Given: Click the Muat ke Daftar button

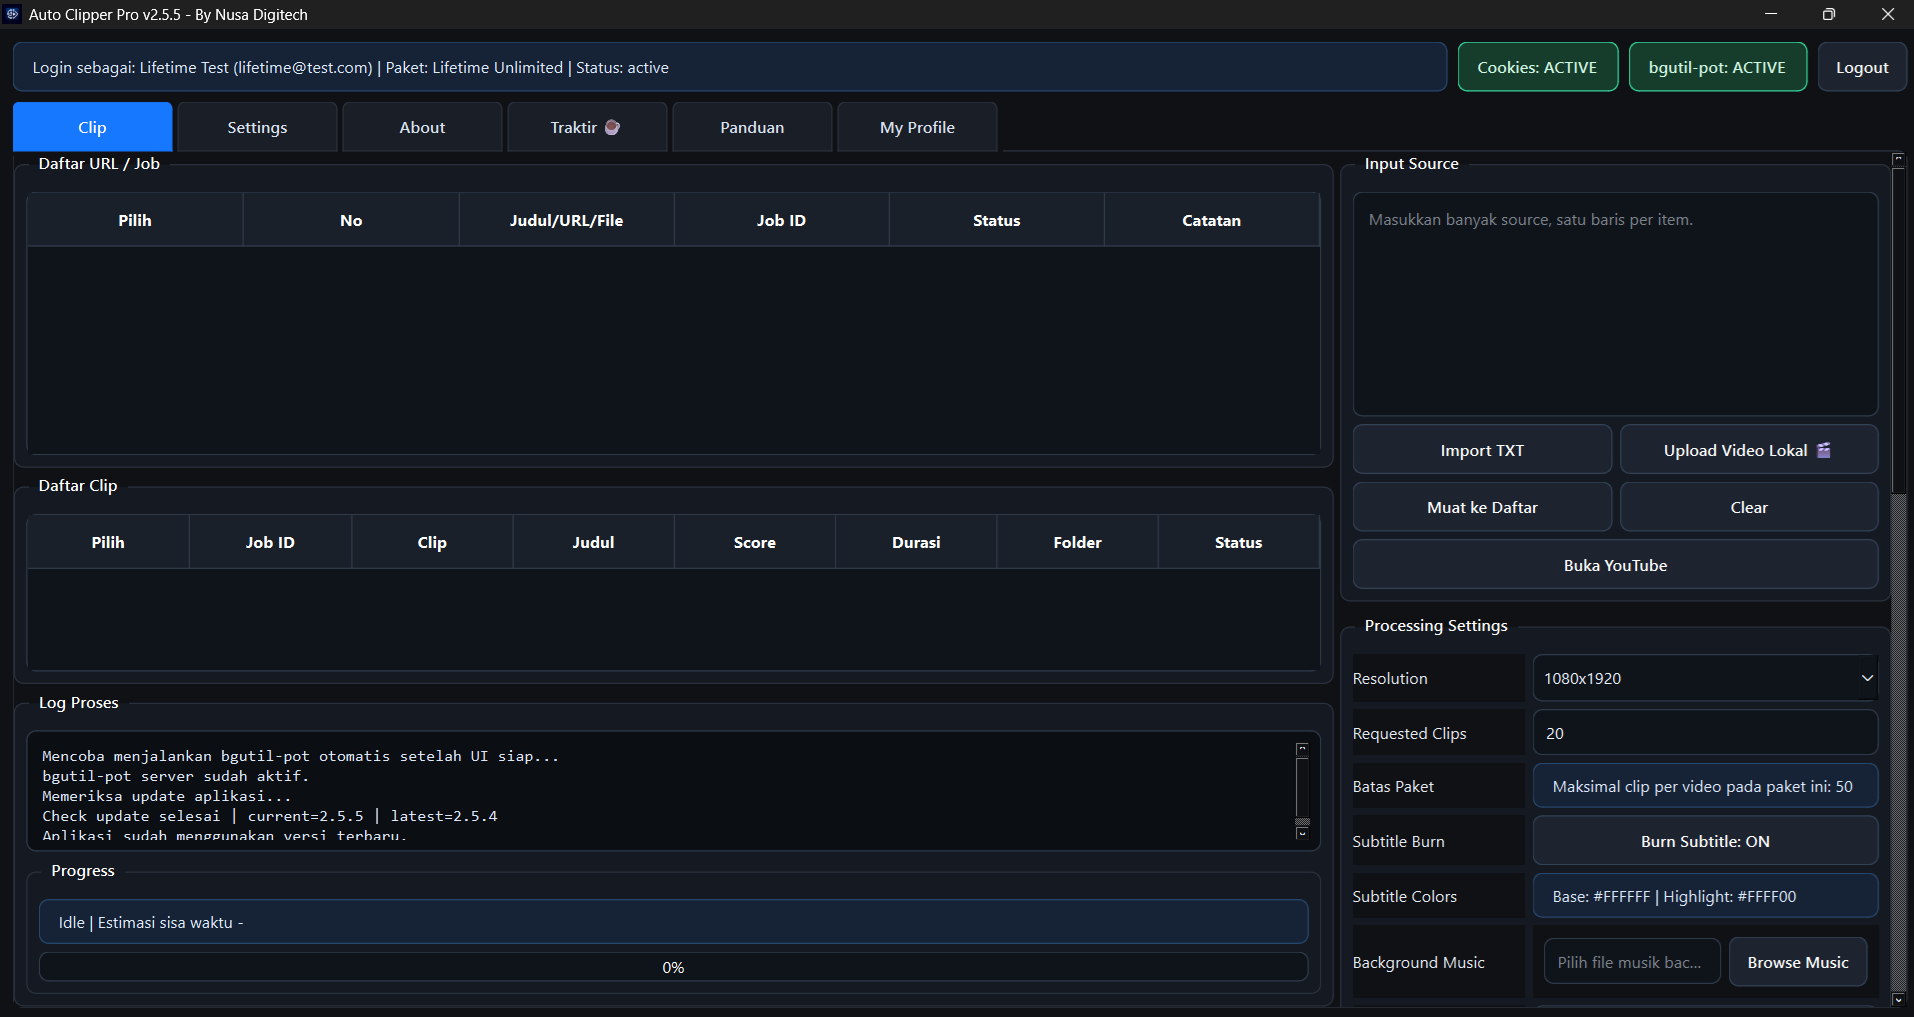Looking at the screenshot, I should click(x=1482, y=507).
